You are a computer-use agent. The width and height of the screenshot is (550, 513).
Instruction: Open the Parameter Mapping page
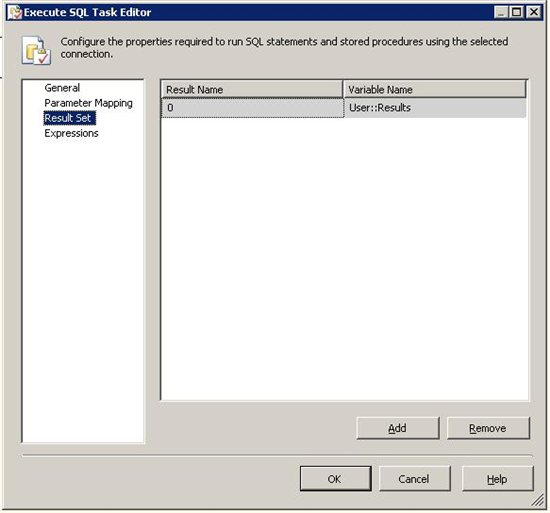click(88, 103)
